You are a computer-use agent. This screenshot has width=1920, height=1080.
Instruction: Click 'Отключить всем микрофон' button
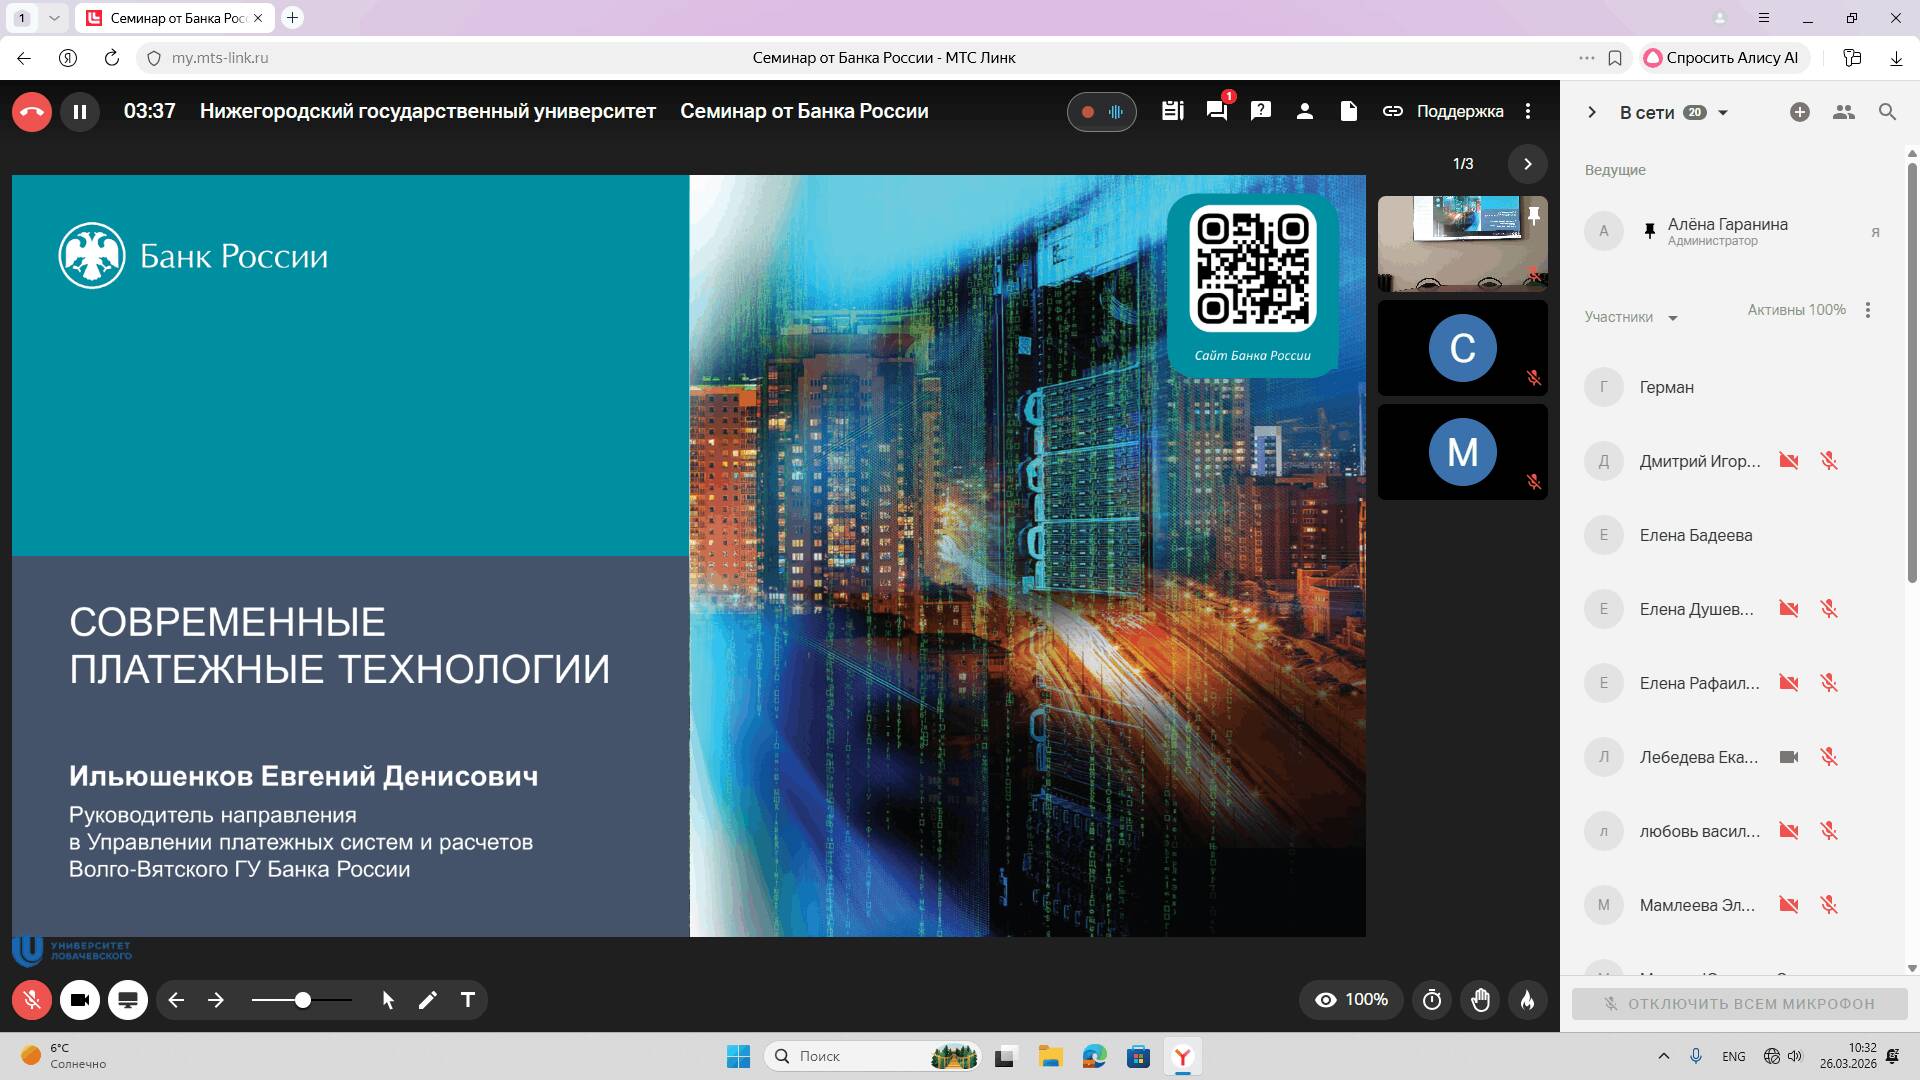pyautogui.click(x=1739, y=1004)
